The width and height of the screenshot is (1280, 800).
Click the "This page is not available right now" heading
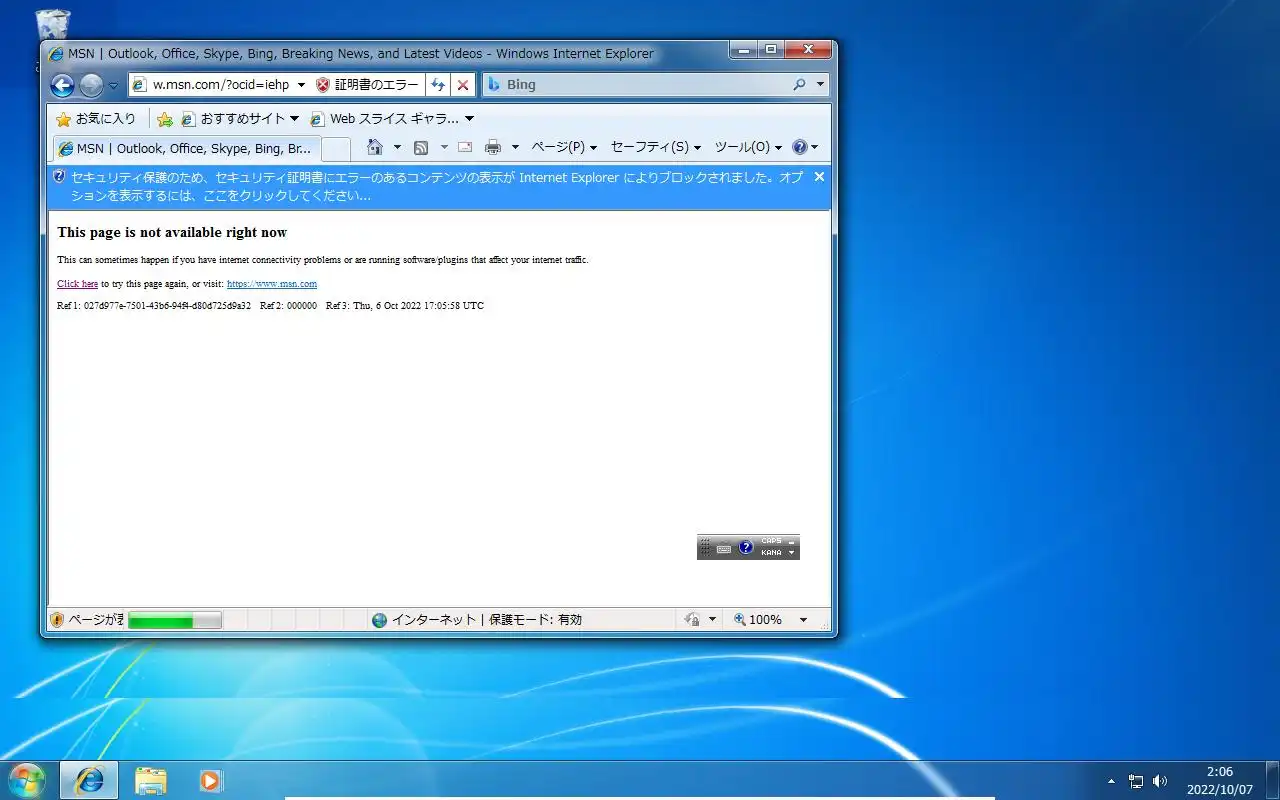pyautogui.click(x=172, y=232)
